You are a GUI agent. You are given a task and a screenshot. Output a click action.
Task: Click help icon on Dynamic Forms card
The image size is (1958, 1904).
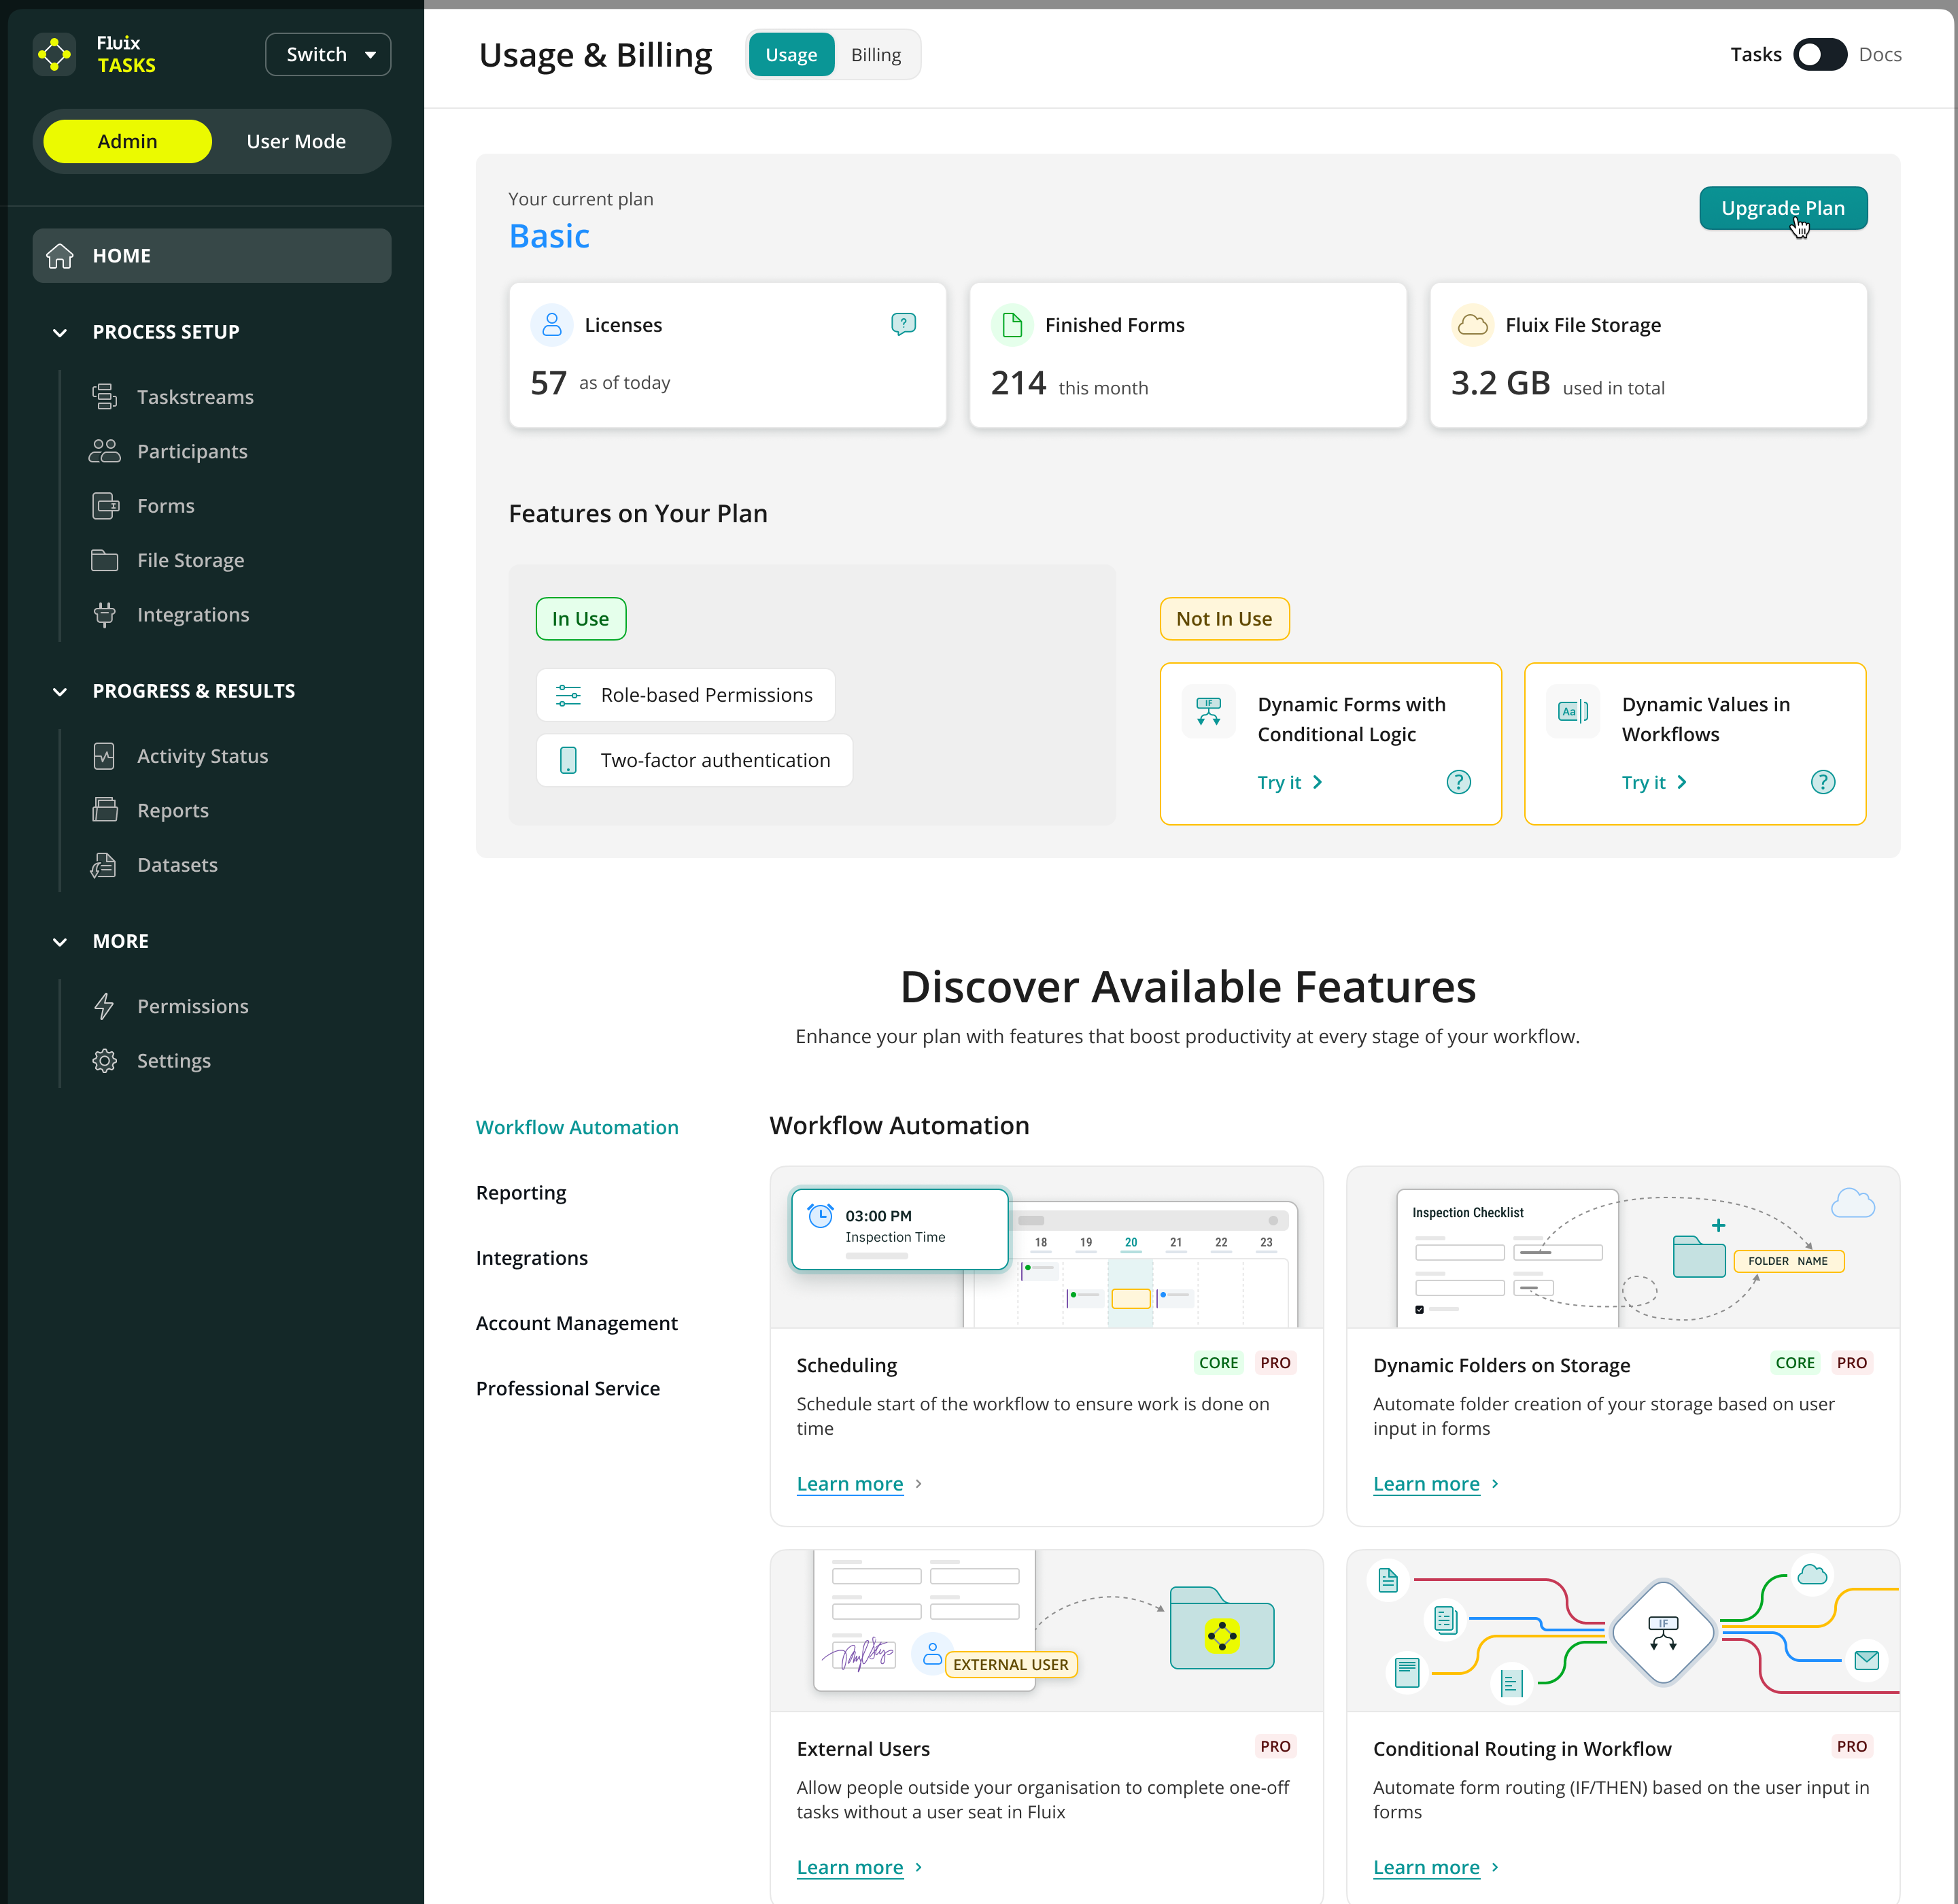coord(1458,782)
